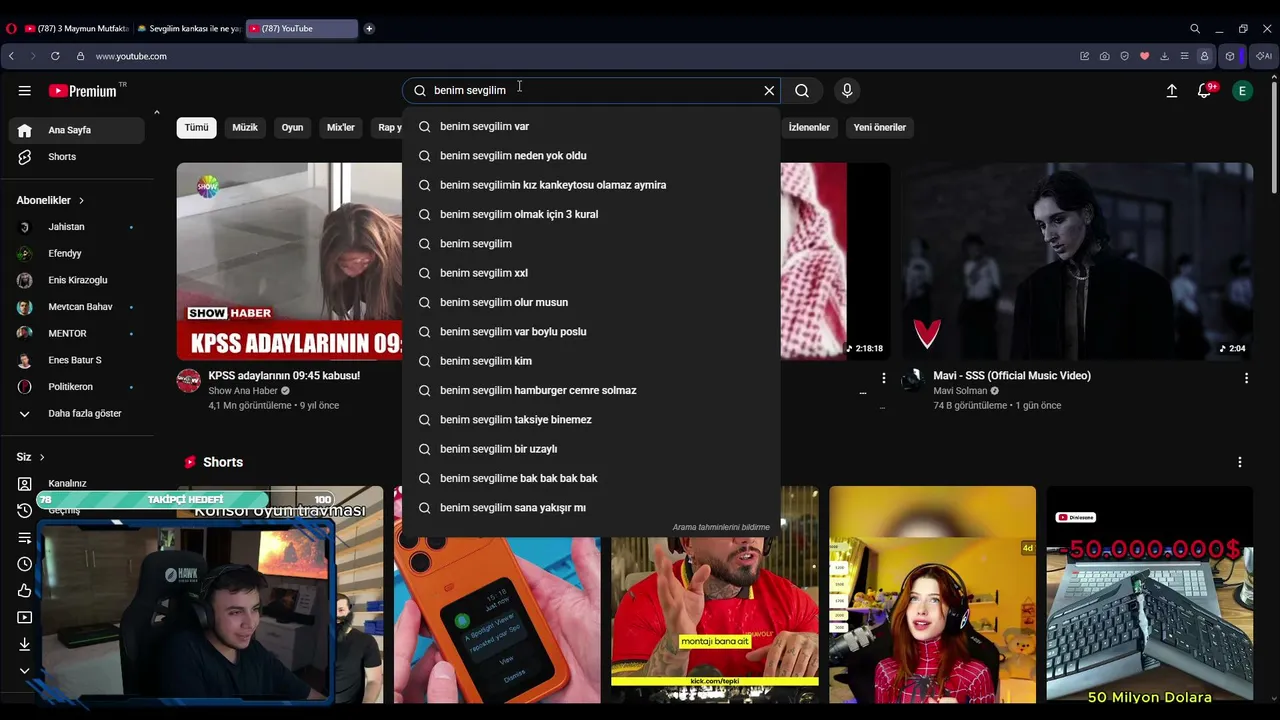Open the upload/create icon beside the bell

(1172, 91)
